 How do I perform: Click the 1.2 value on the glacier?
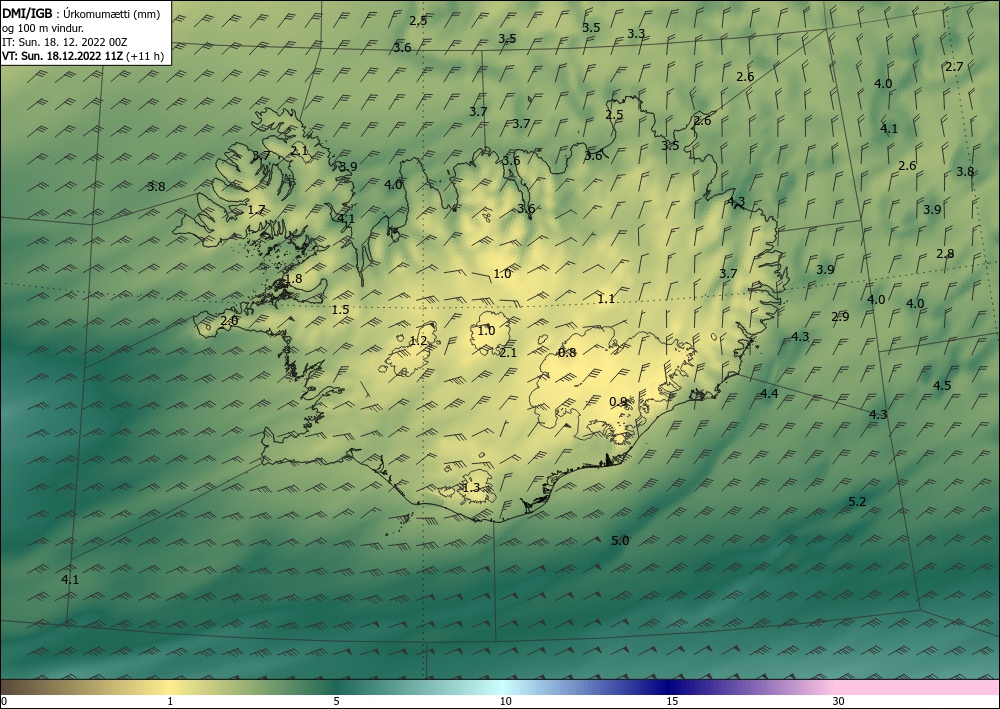(x=418, y=341)
